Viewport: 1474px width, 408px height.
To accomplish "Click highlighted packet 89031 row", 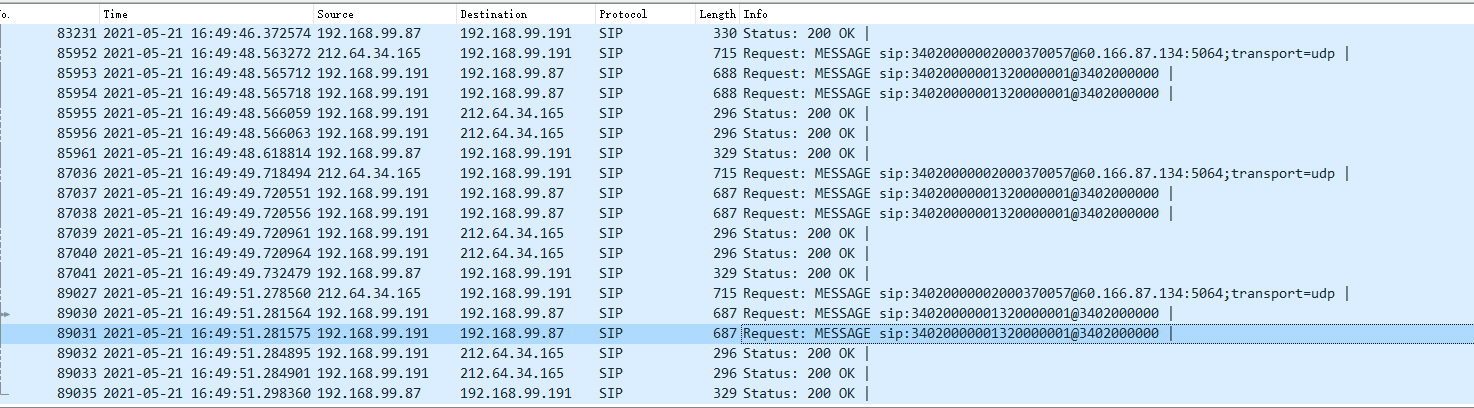I will tap(400, 333).
